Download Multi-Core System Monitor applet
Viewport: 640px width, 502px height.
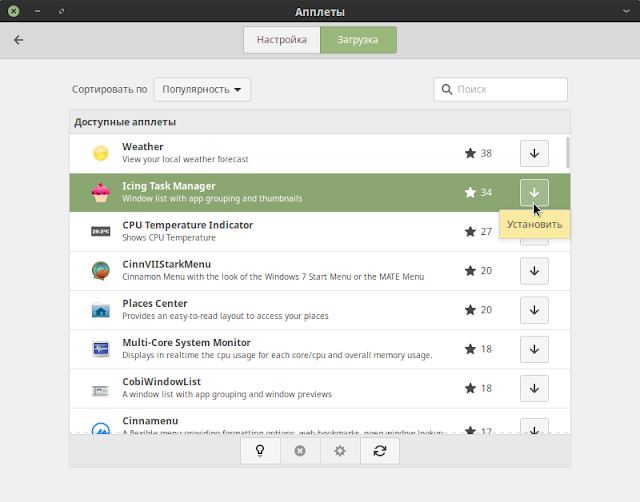[534, 349]
